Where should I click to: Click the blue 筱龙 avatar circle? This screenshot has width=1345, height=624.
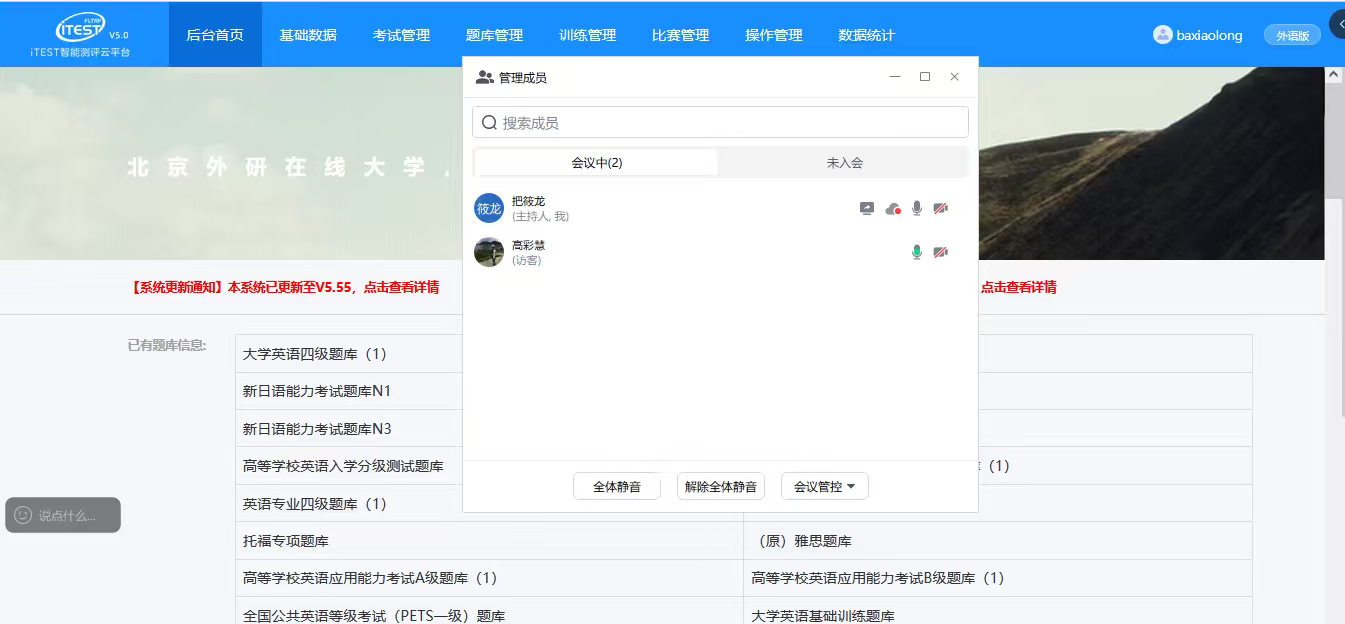[489, 208]
